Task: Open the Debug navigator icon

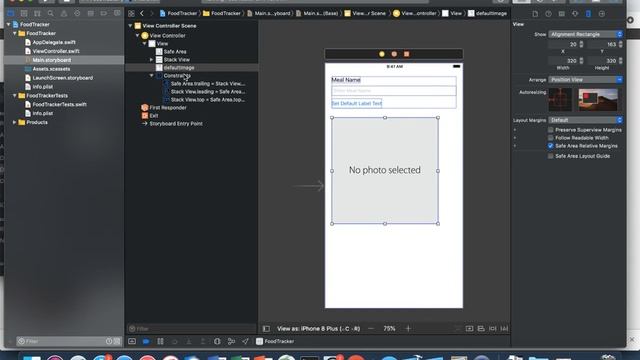Action: point(90,13)
